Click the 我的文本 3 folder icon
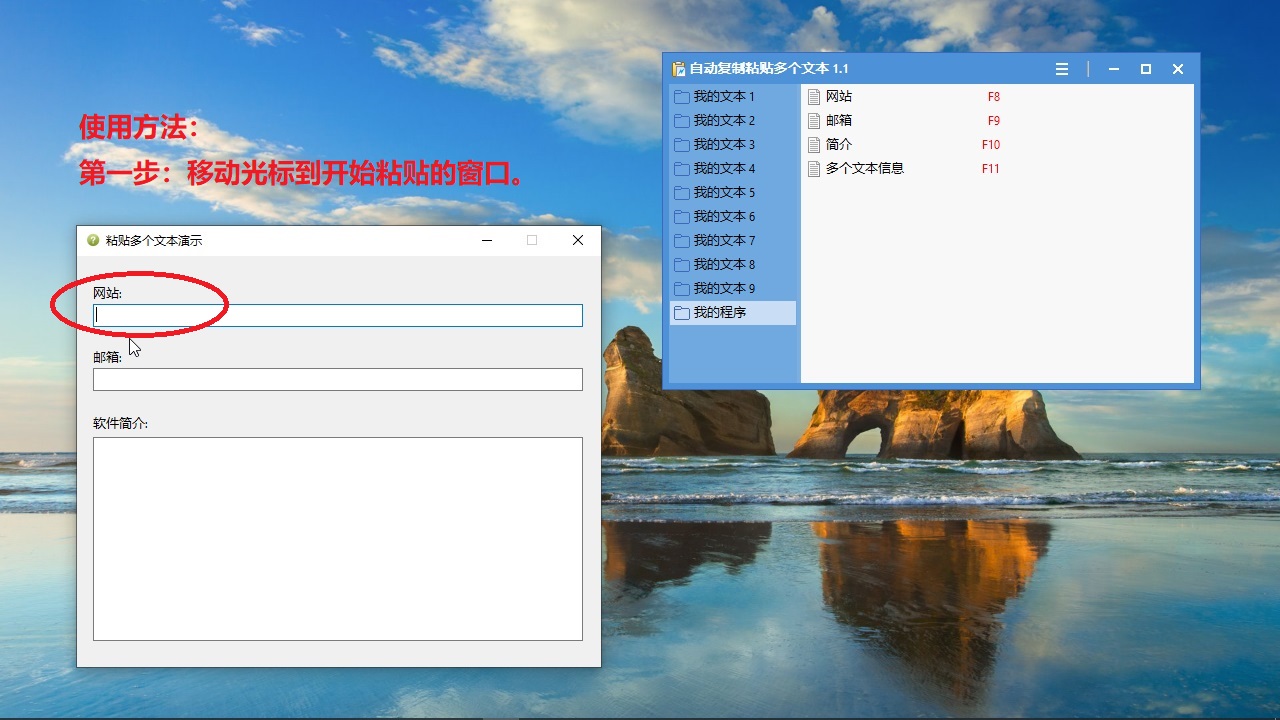The height and width of the screenshot is (720, 1280). pos(682,145)
